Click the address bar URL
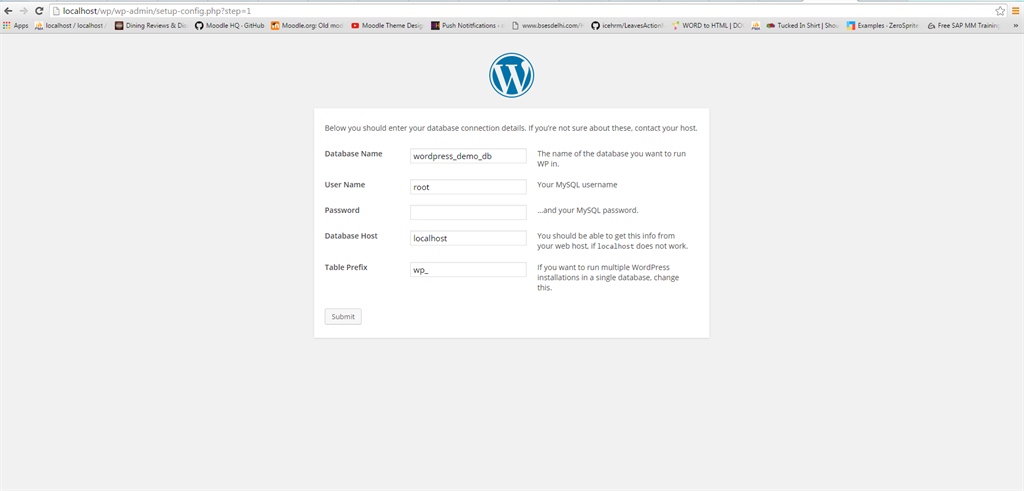 pyautogui.click(x=157, y=11)
